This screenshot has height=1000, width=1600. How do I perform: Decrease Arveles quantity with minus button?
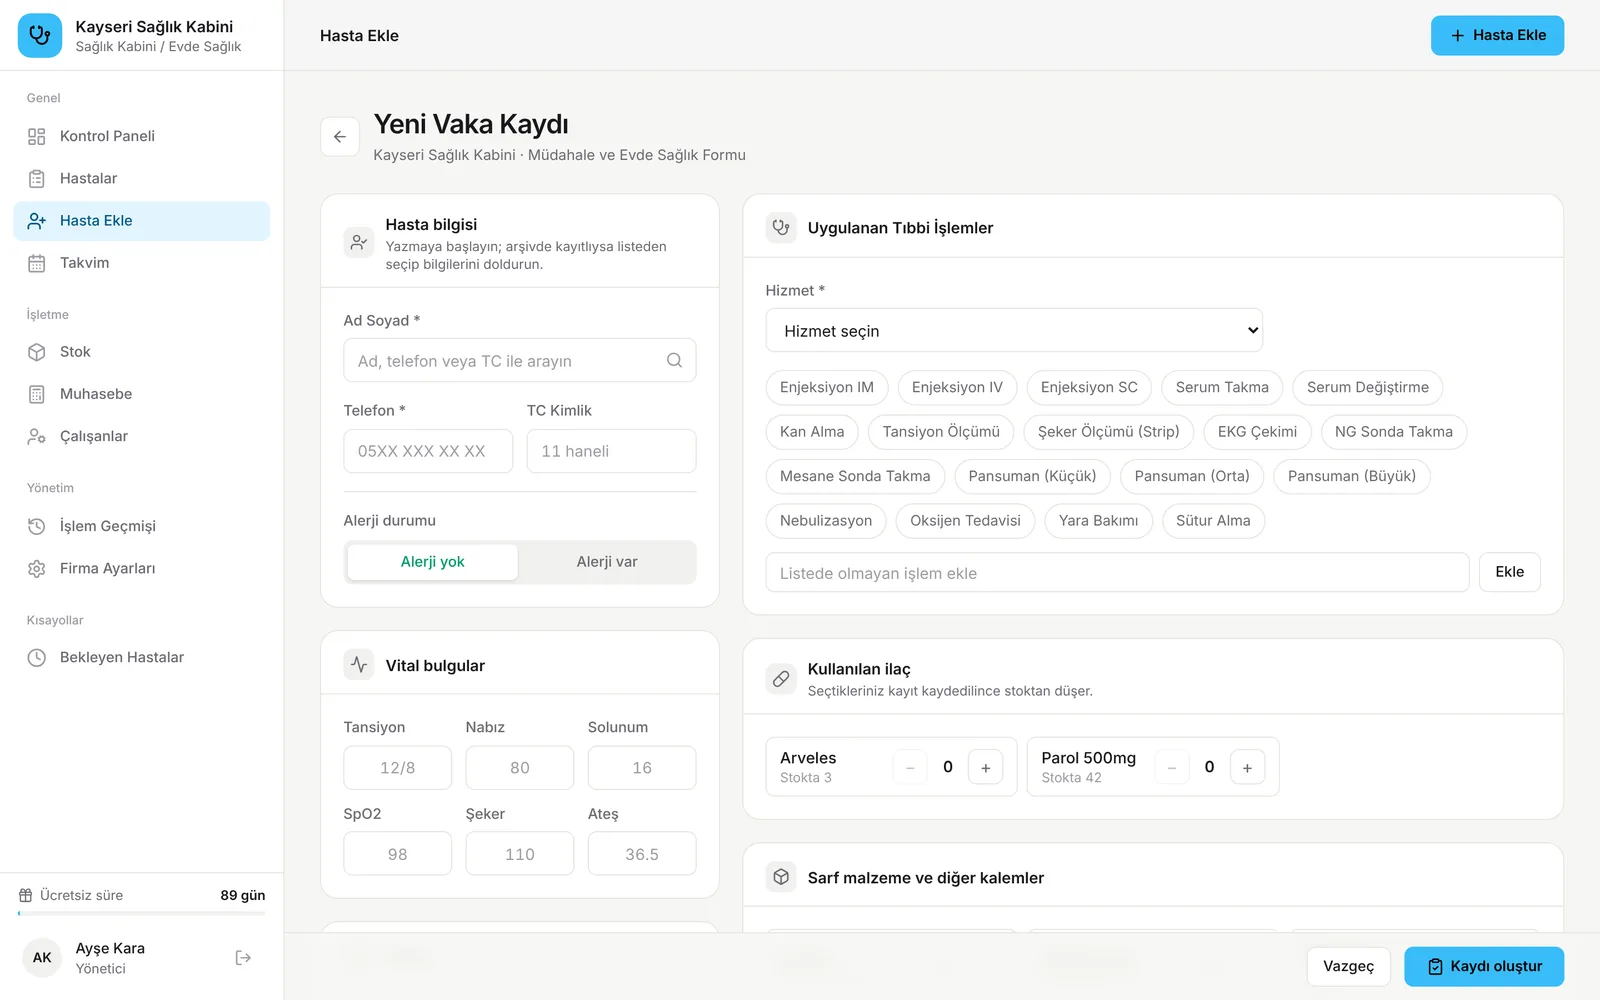[x=910, y=767]
